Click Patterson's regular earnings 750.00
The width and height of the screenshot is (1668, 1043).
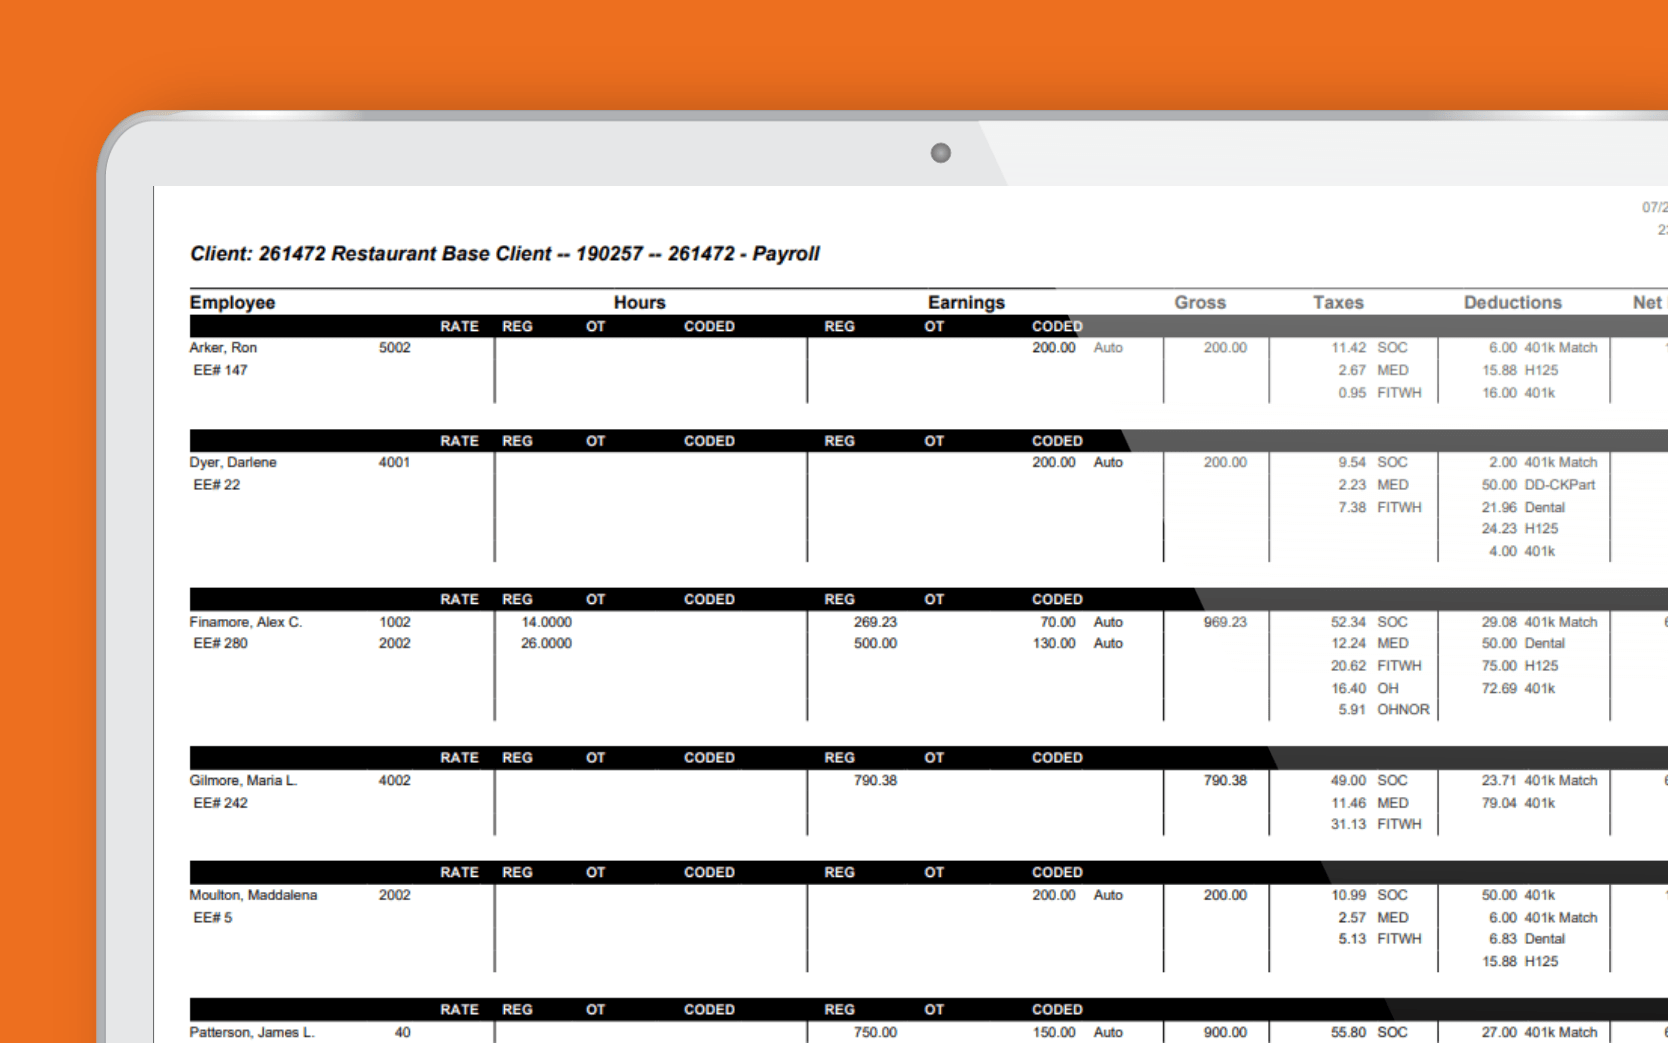click(x=875, y=1032)
